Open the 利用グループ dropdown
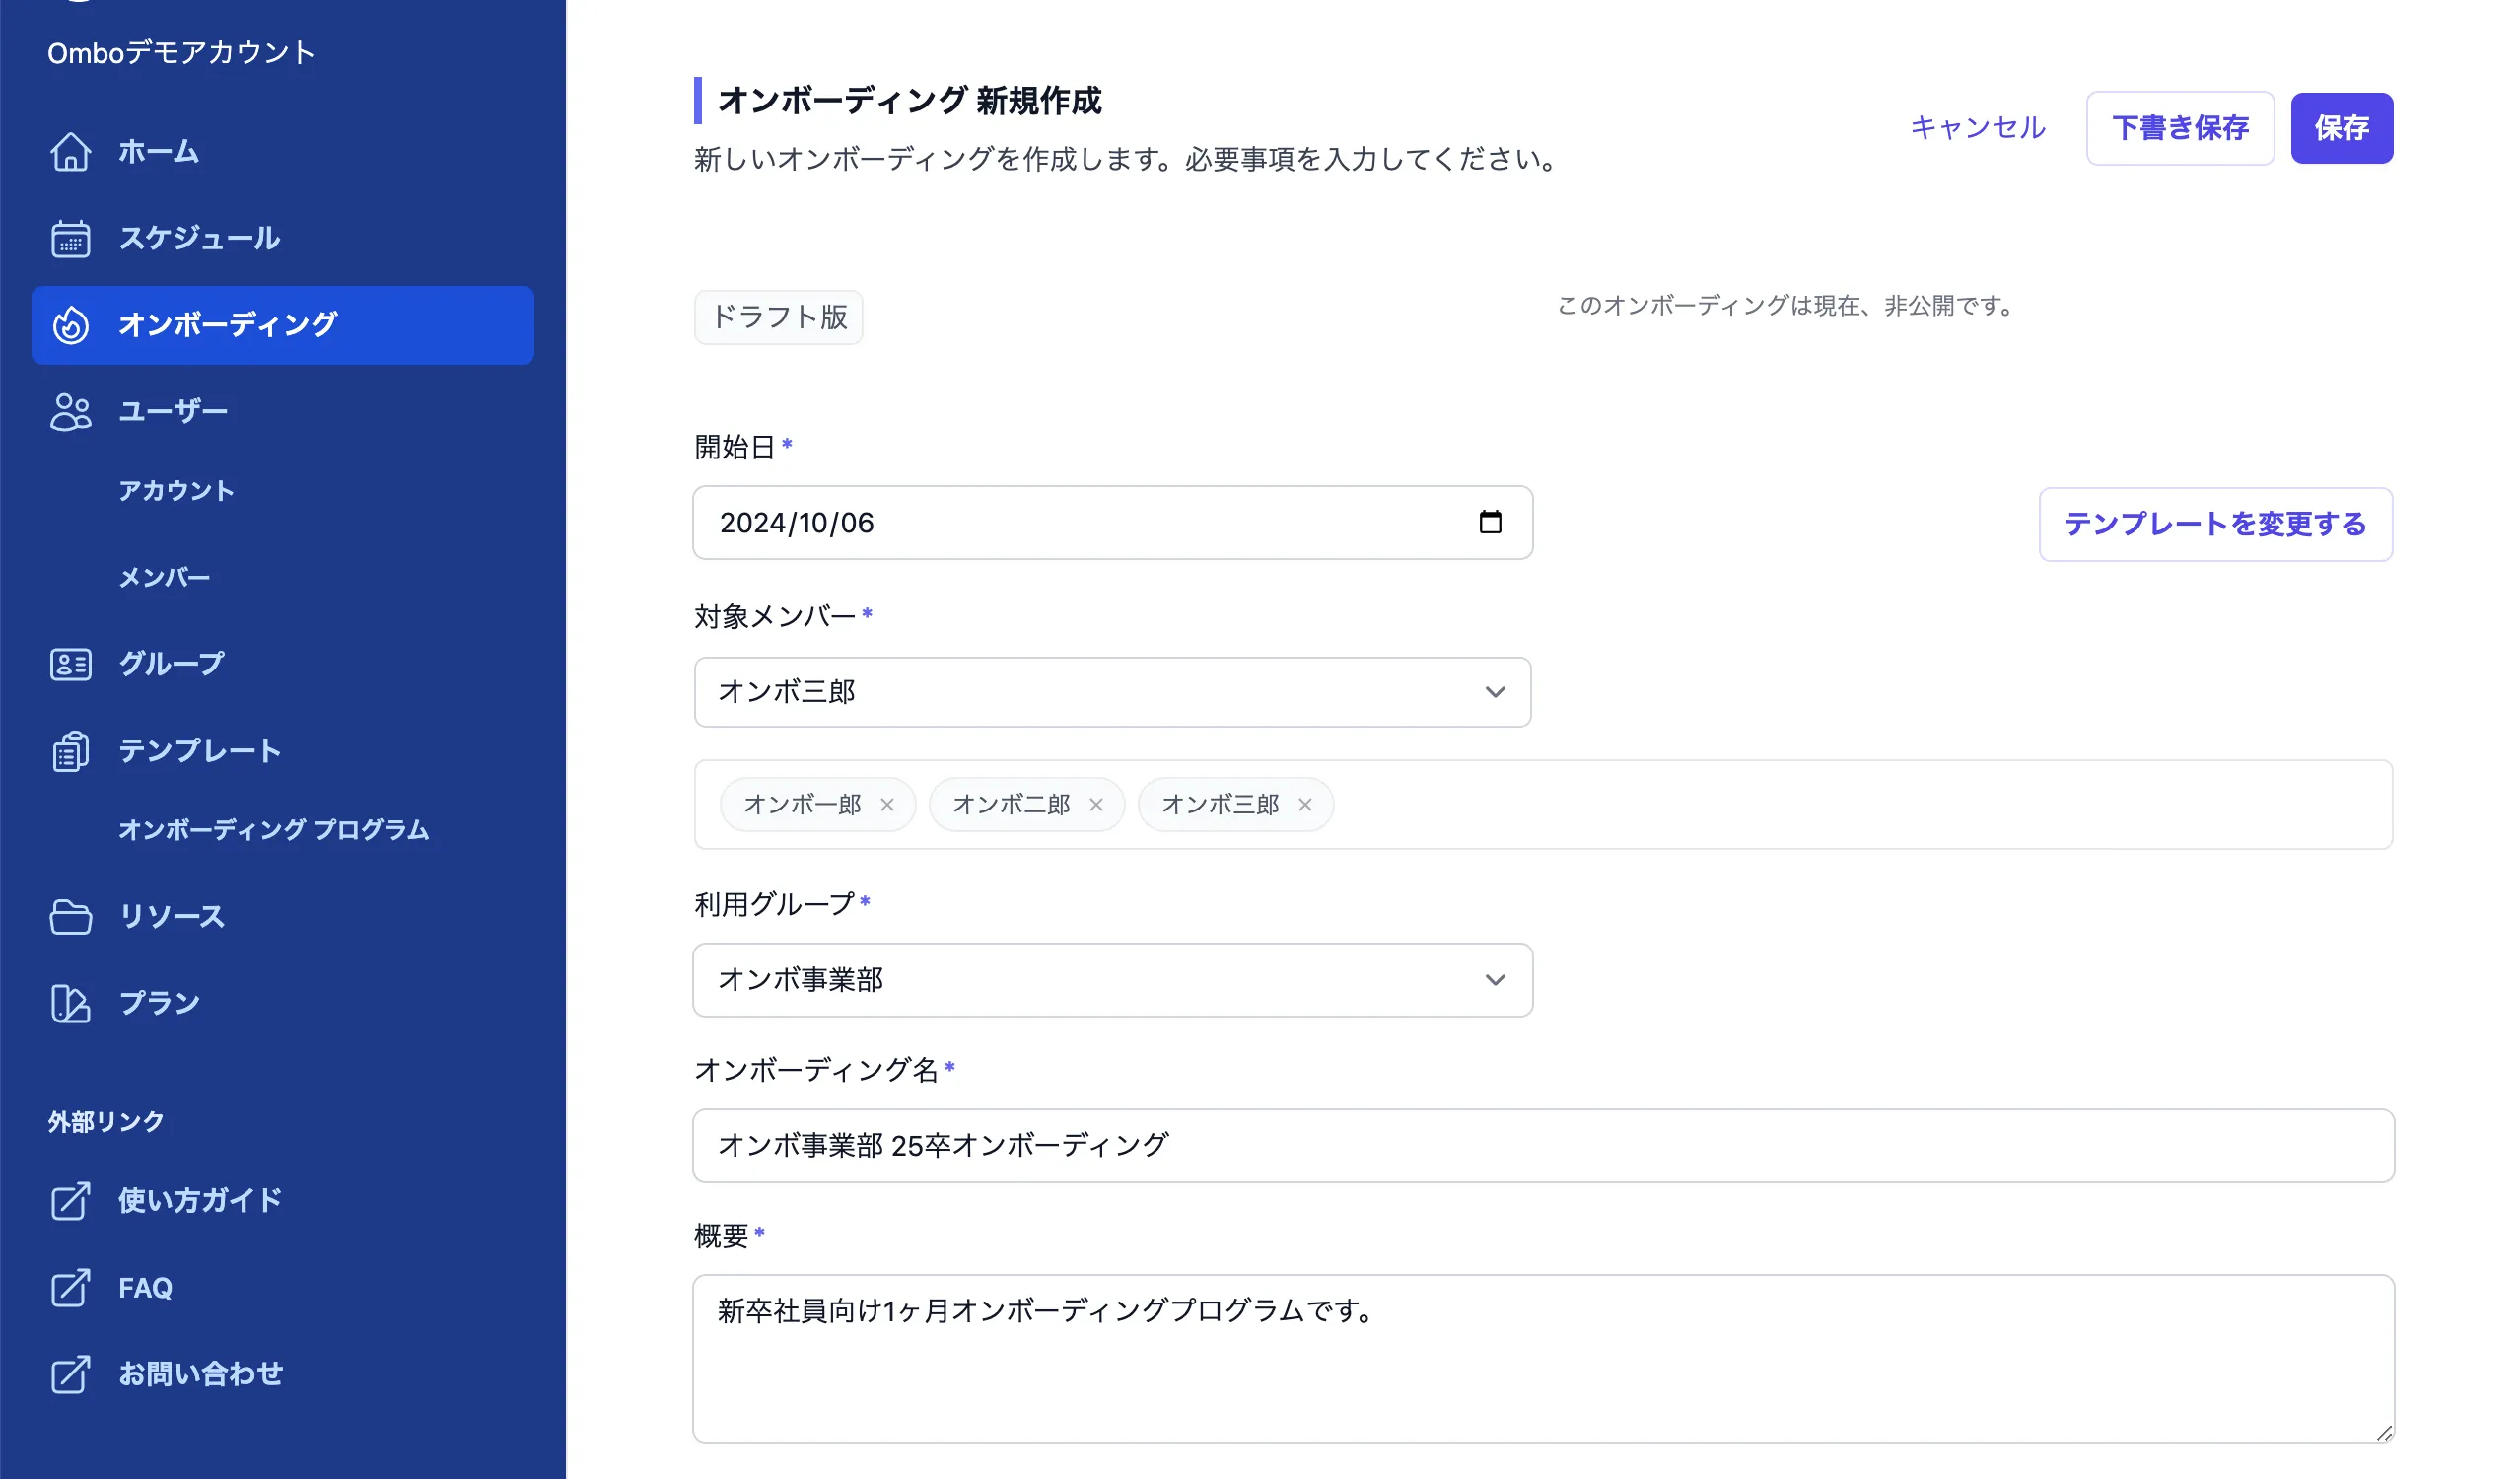 (1112, 980)
